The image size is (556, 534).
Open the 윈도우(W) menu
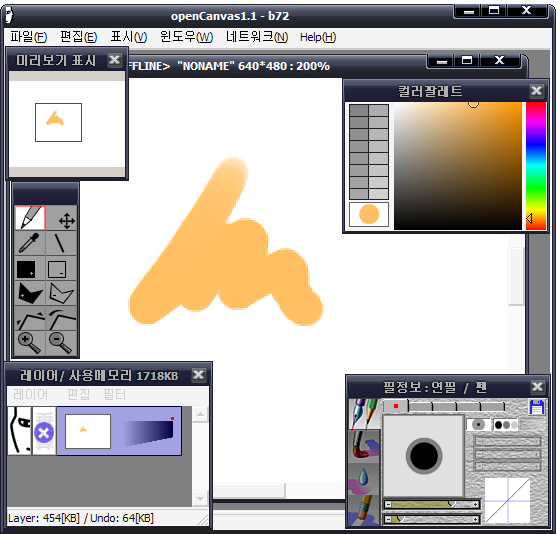[186, 37]
